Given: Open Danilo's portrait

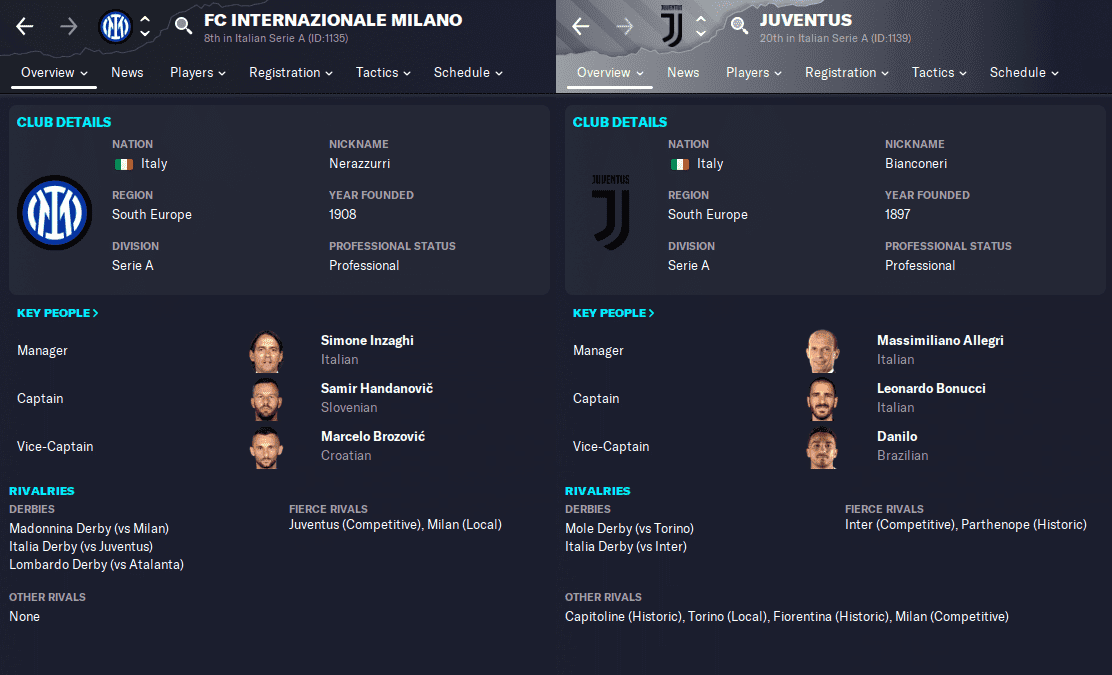Looking at the screenshot, I should click(x=823, y=447).
